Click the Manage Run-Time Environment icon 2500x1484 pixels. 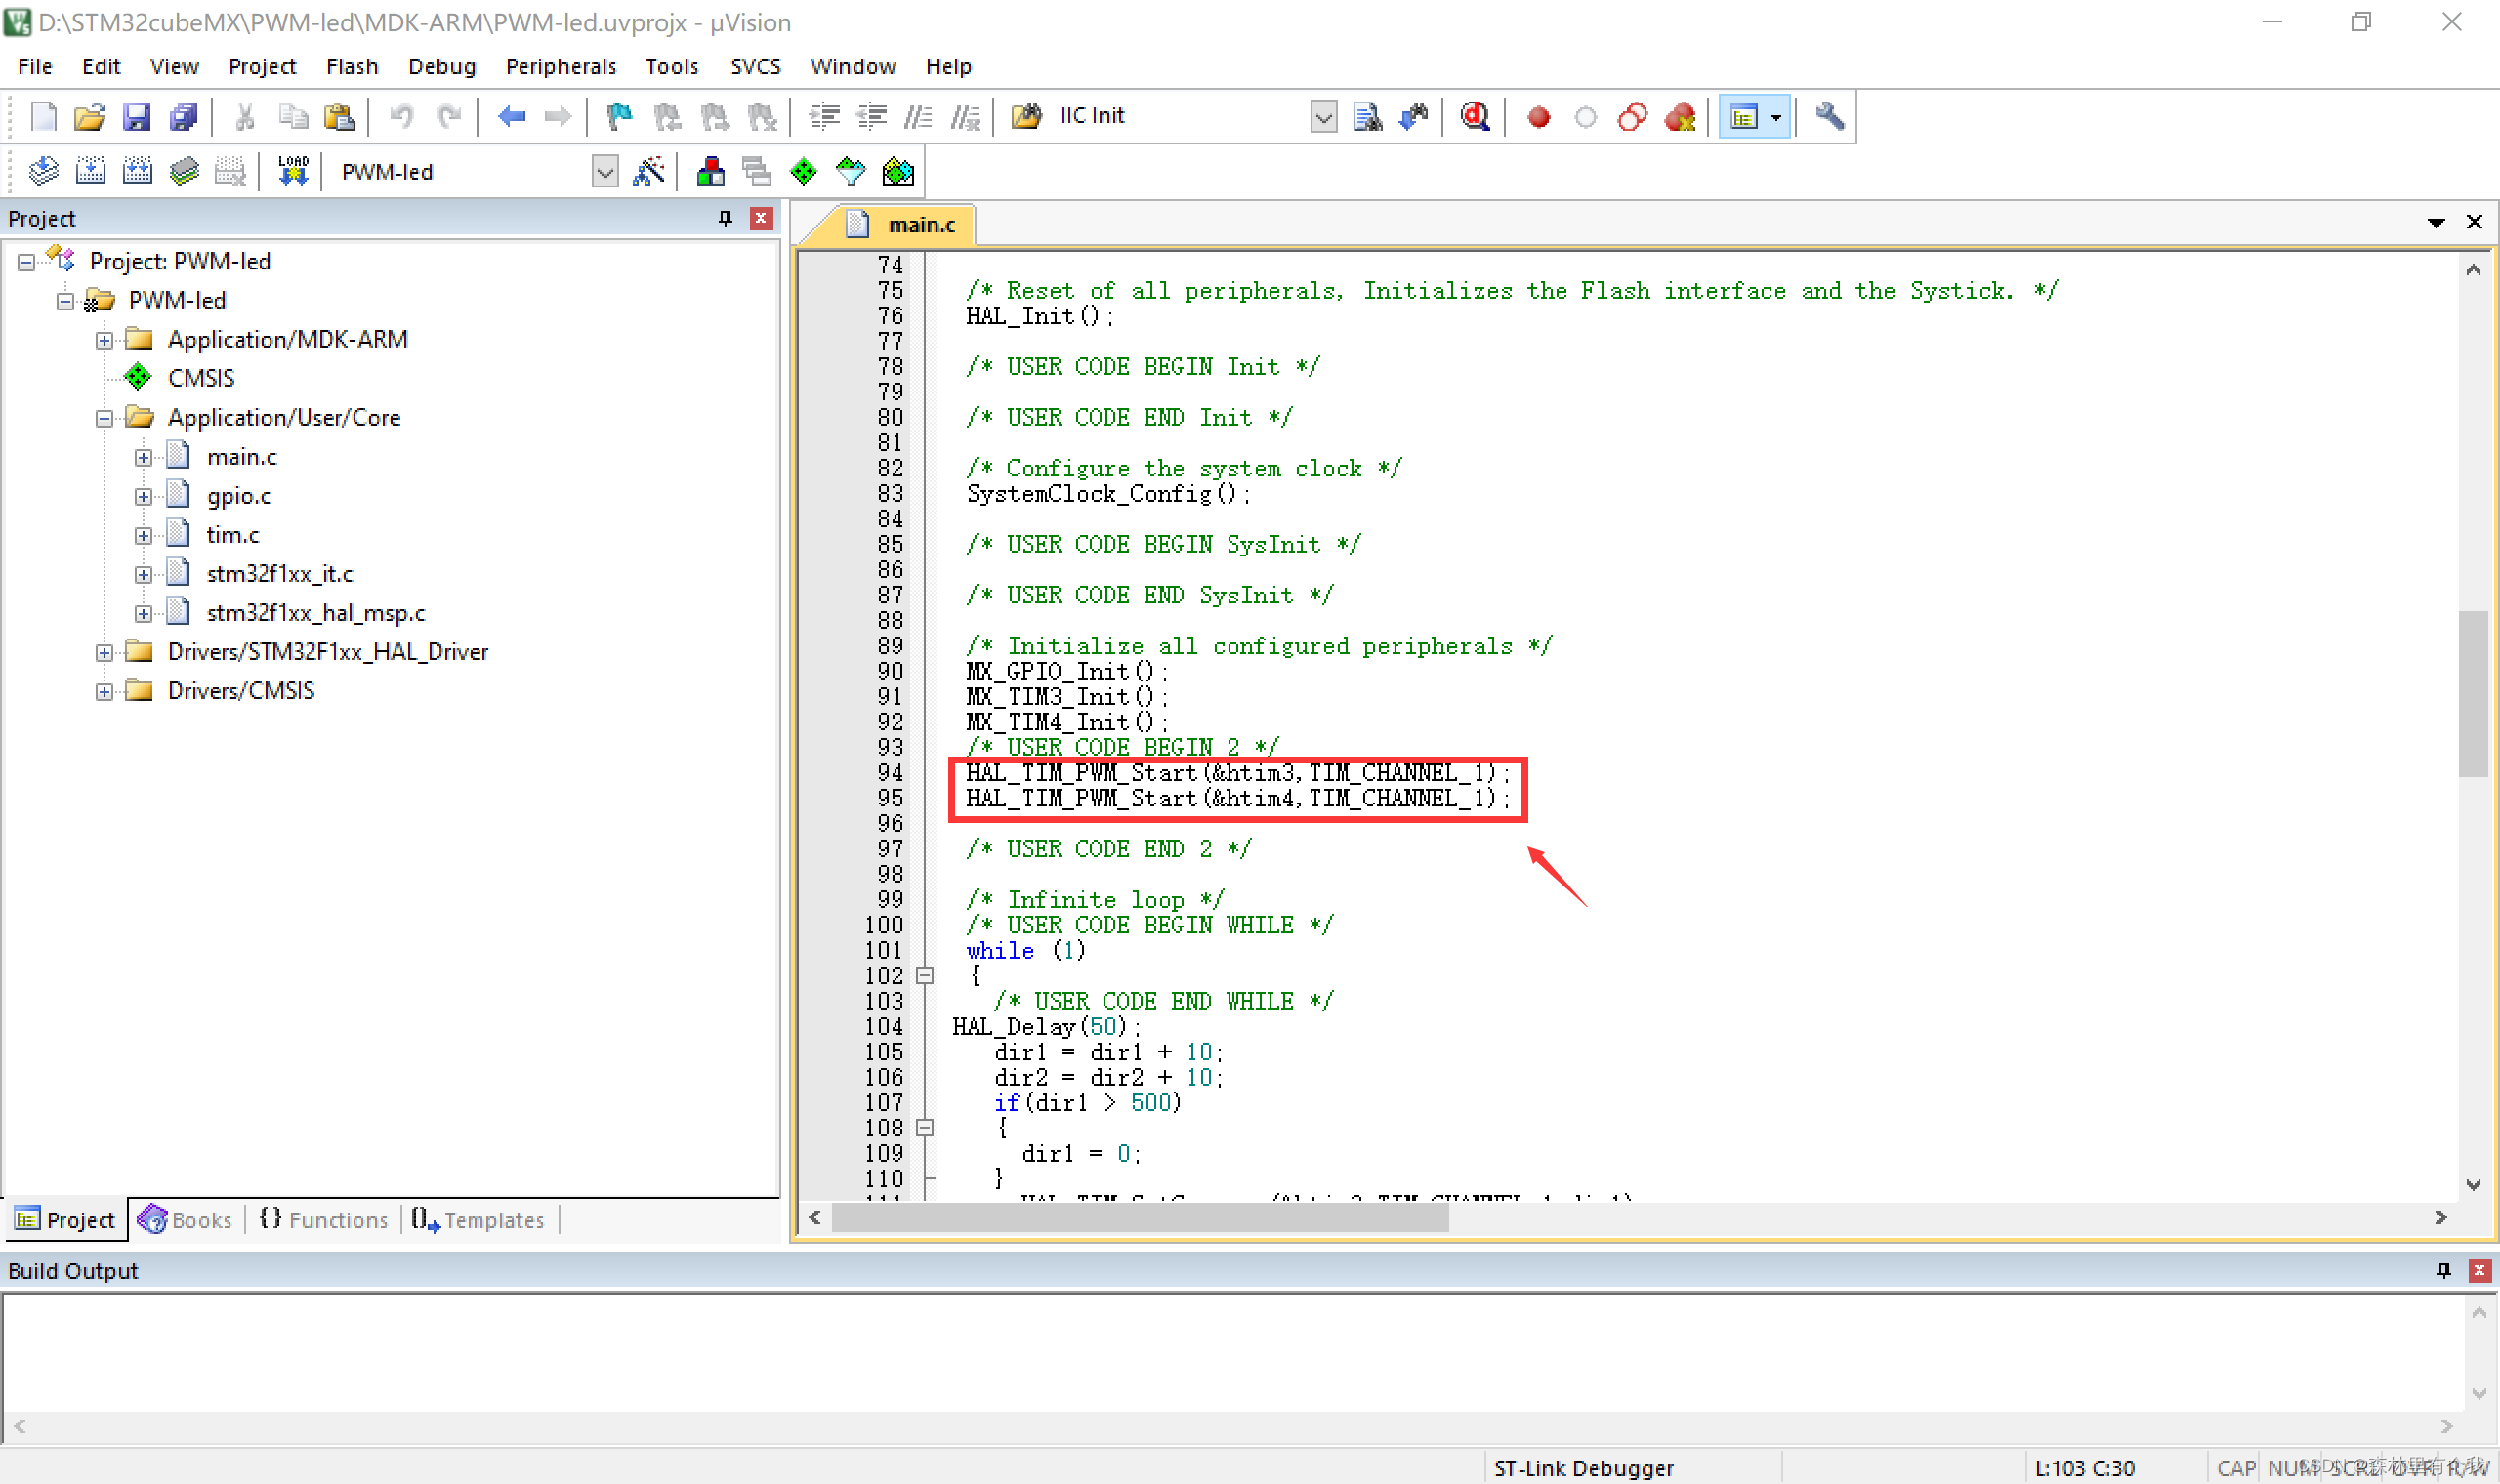[x=803, y=172]
